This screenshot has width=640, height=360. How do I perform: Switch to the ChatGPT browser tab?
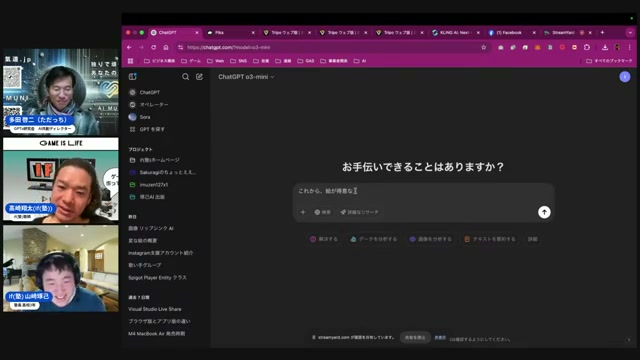175,33
